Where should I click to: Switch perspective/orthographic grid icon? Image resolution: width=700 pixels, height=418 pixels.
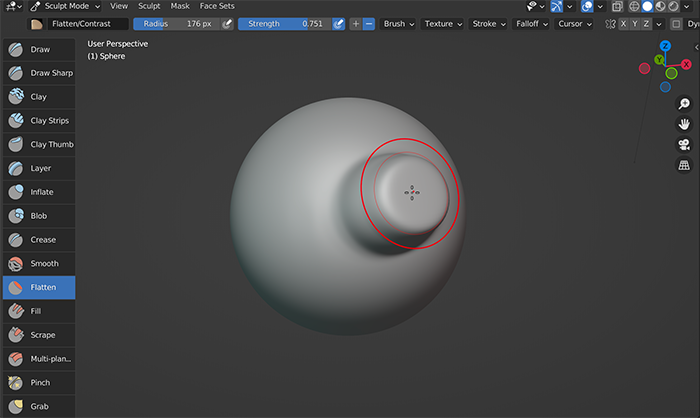tap(684, 165)
